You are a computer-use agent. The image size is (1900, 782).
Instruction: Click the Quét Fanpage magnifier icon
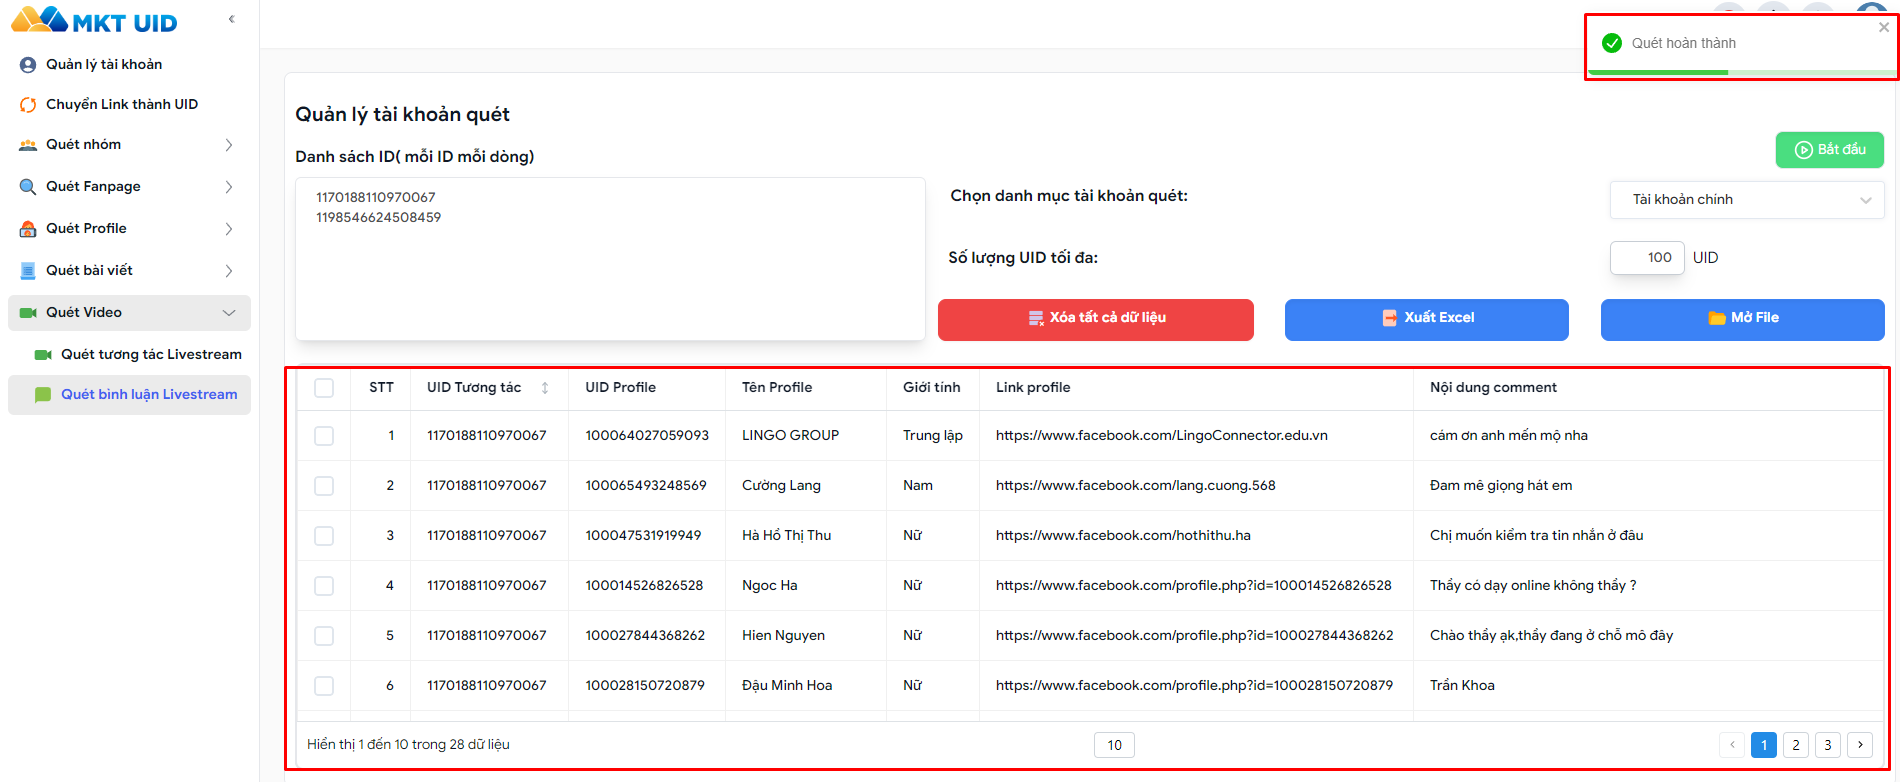click(x=28, y=187)
